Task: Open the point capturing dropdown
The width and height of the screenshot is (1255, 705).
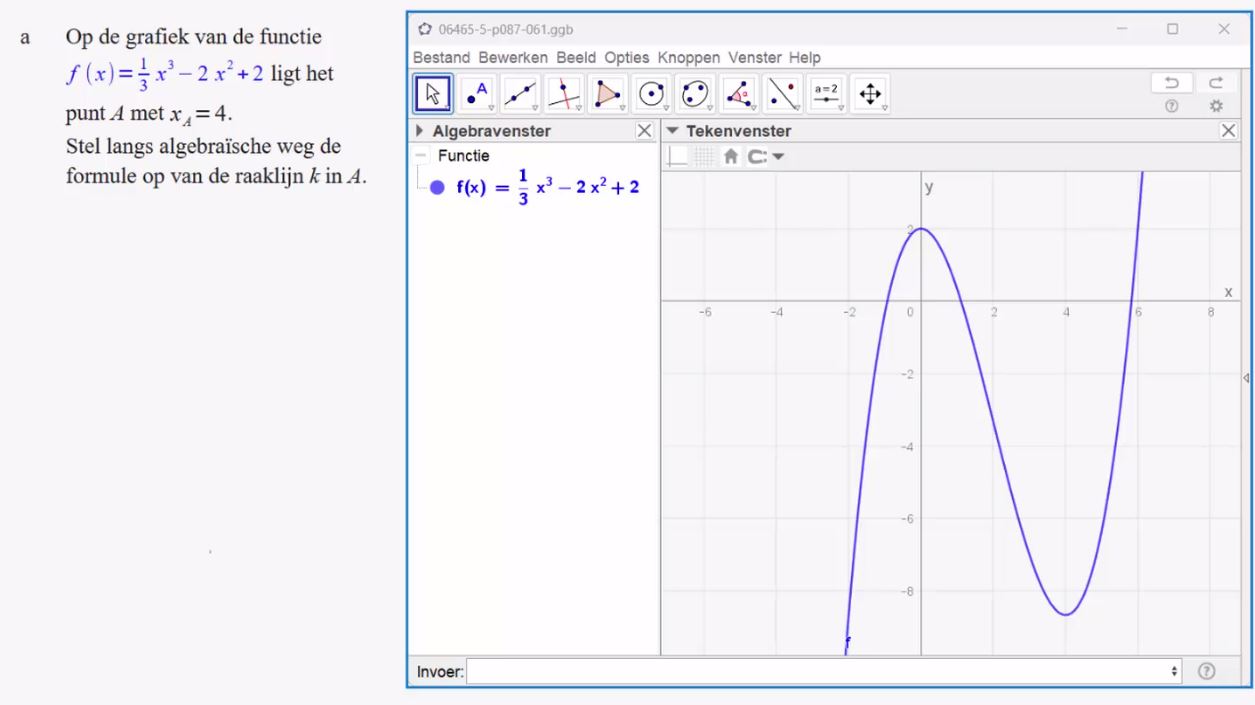Action: pyautogui.click(x=767, y=157)
